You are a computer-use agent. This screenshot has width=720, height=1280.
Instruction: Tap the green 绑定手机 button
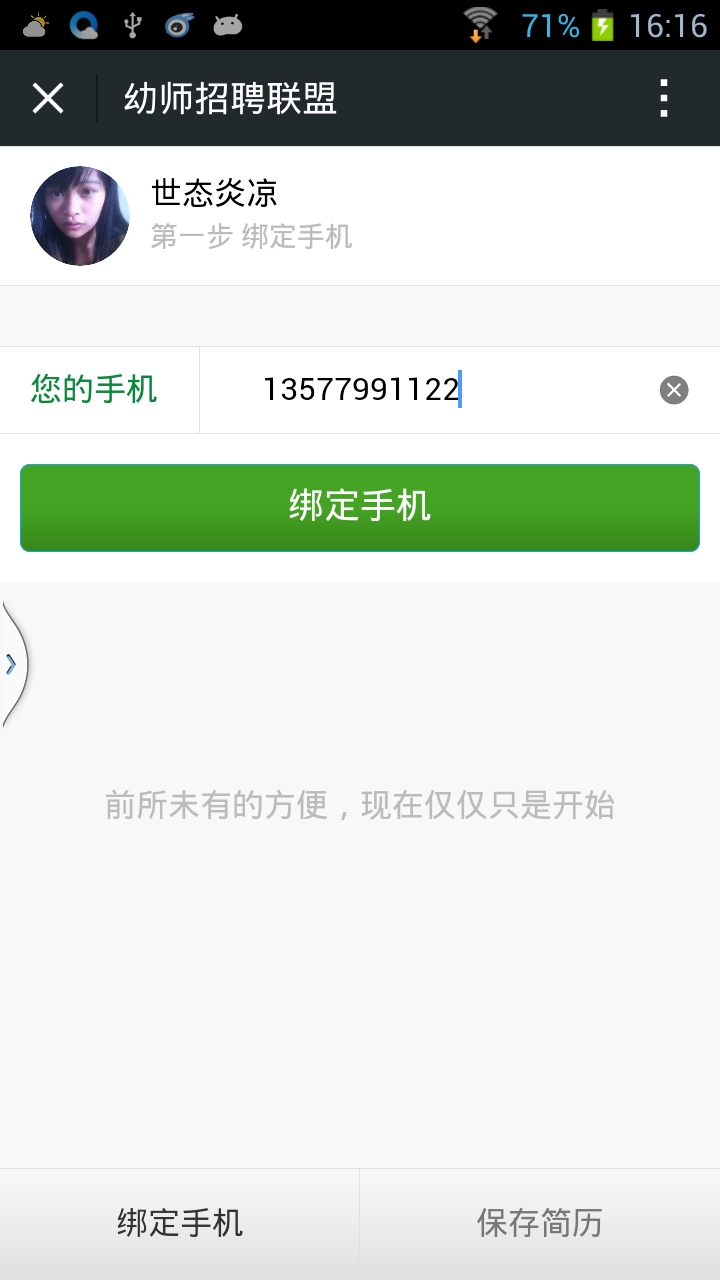point(360,507)
